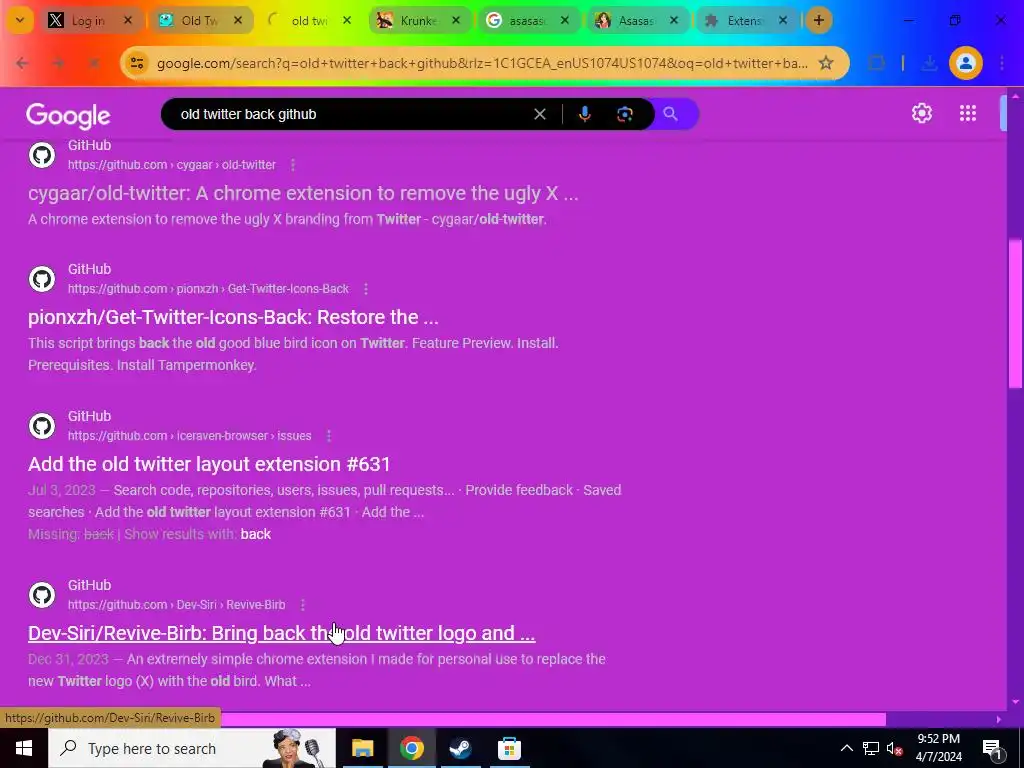Viewport: 1024px width, 768px height.
Task: Open more options for cygaar result
Action: pyautogui.click(x=293, y=165)
